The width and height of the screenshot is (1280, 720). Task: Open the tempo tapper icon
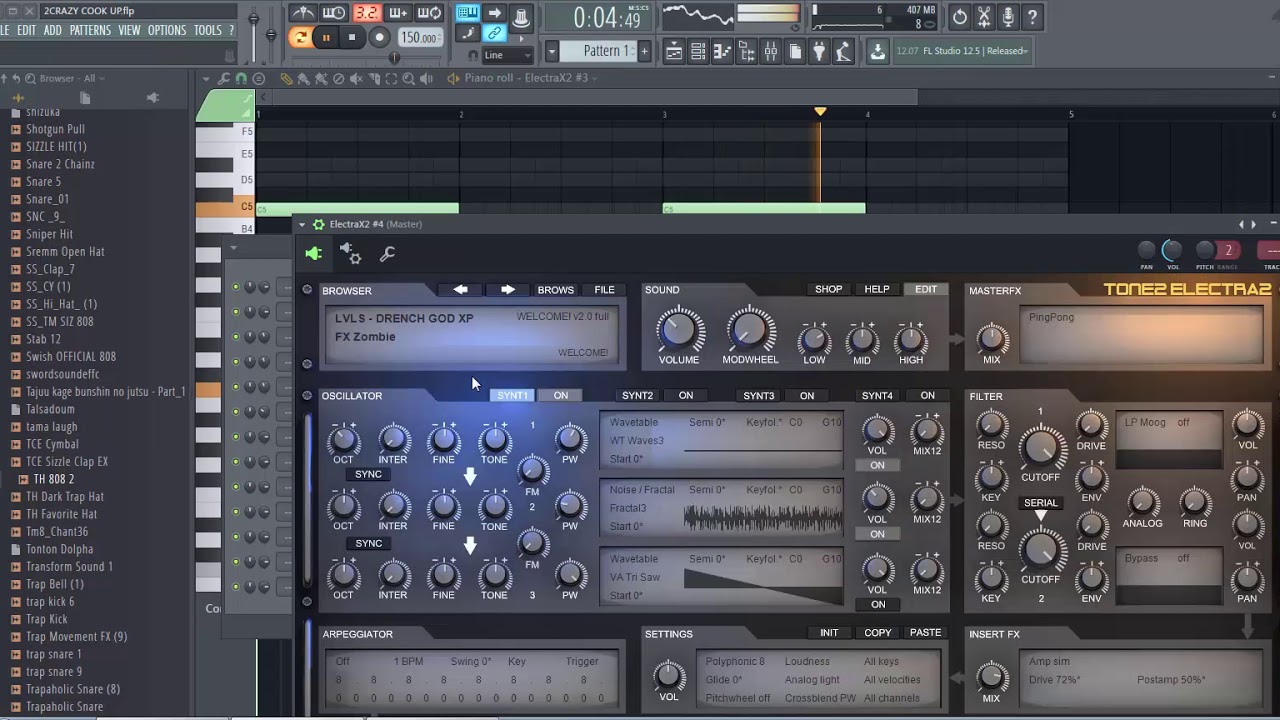click(x=843, y=51)
